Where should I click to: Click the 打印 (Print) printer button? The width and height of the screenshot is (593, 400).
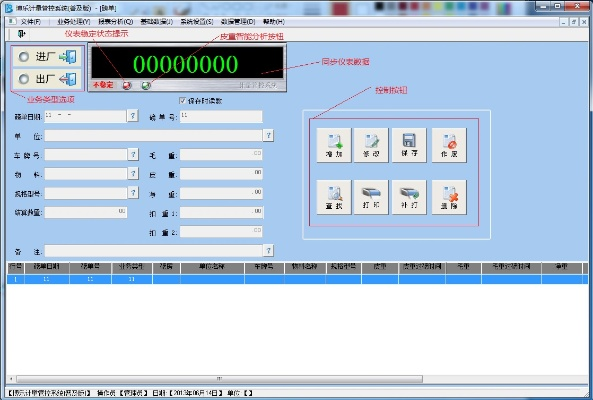371,197
